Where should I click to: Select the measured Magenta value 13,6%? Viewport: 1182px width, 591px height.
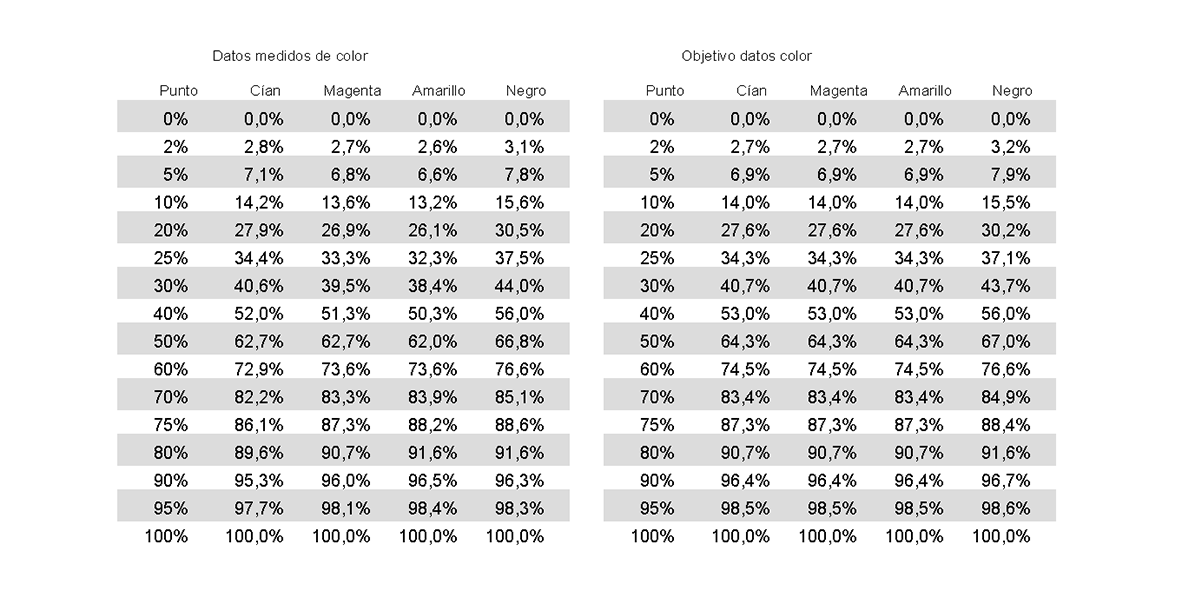[345, 202]
